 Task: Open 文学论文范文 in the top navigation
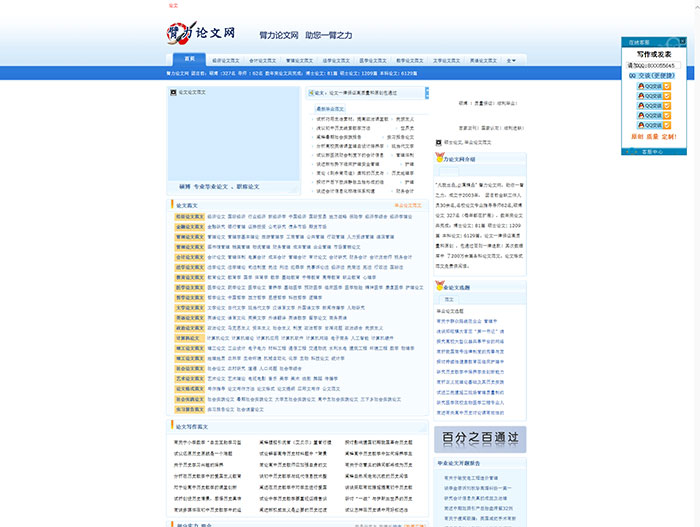(x=446, y=61)
